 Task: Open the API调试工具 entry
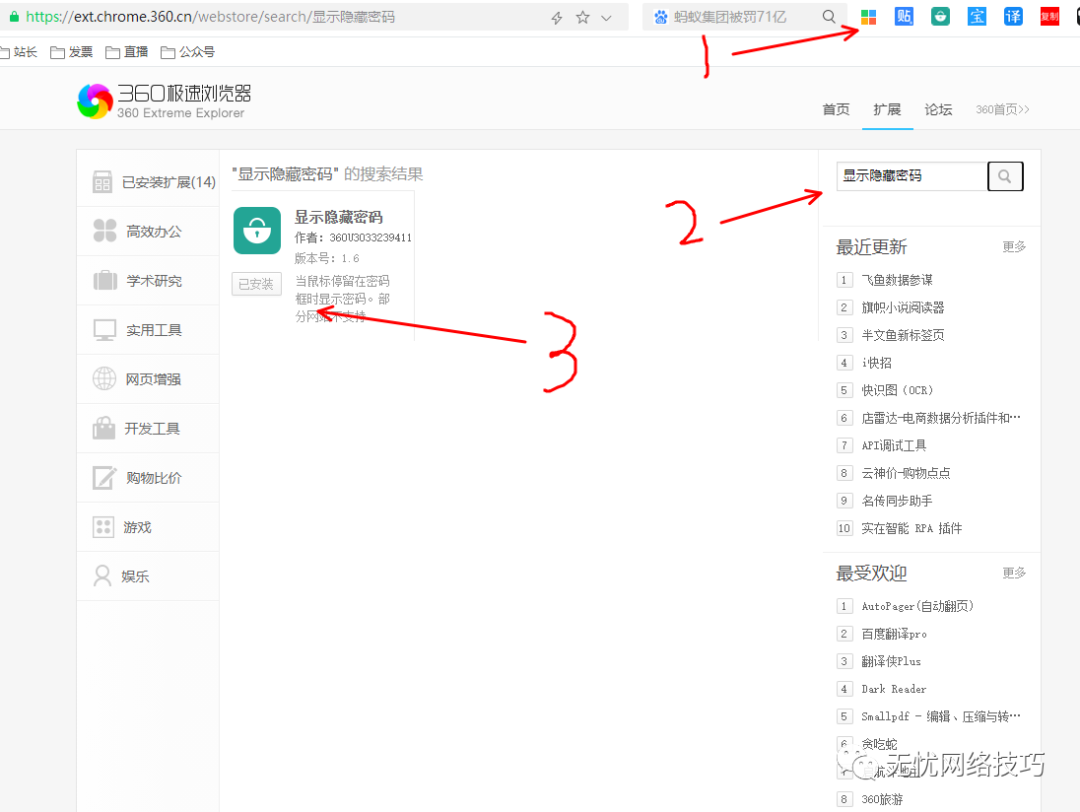click(894, 446)
